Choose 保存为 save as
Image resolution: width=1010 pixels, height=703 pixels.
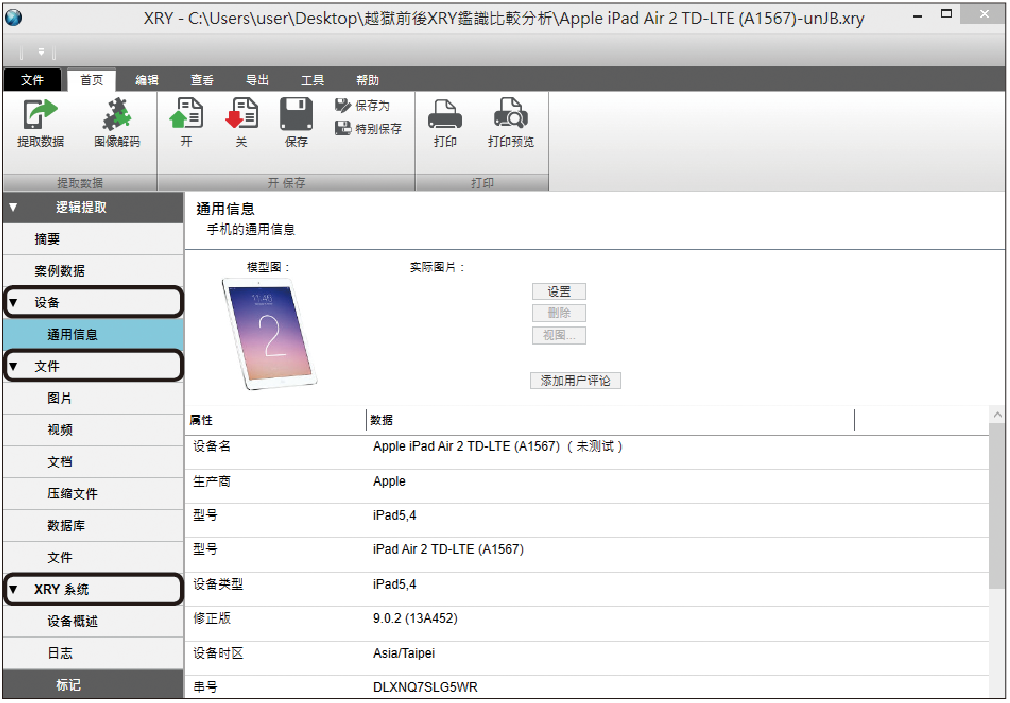click(363, 105)
